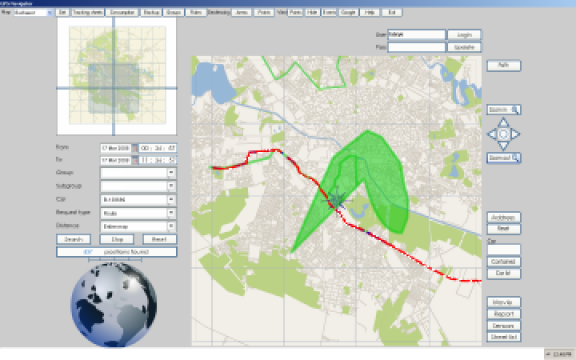This screenshot has width=576, height=360.
Task: Click the Hide toolbar button
Action: point(312,12)
